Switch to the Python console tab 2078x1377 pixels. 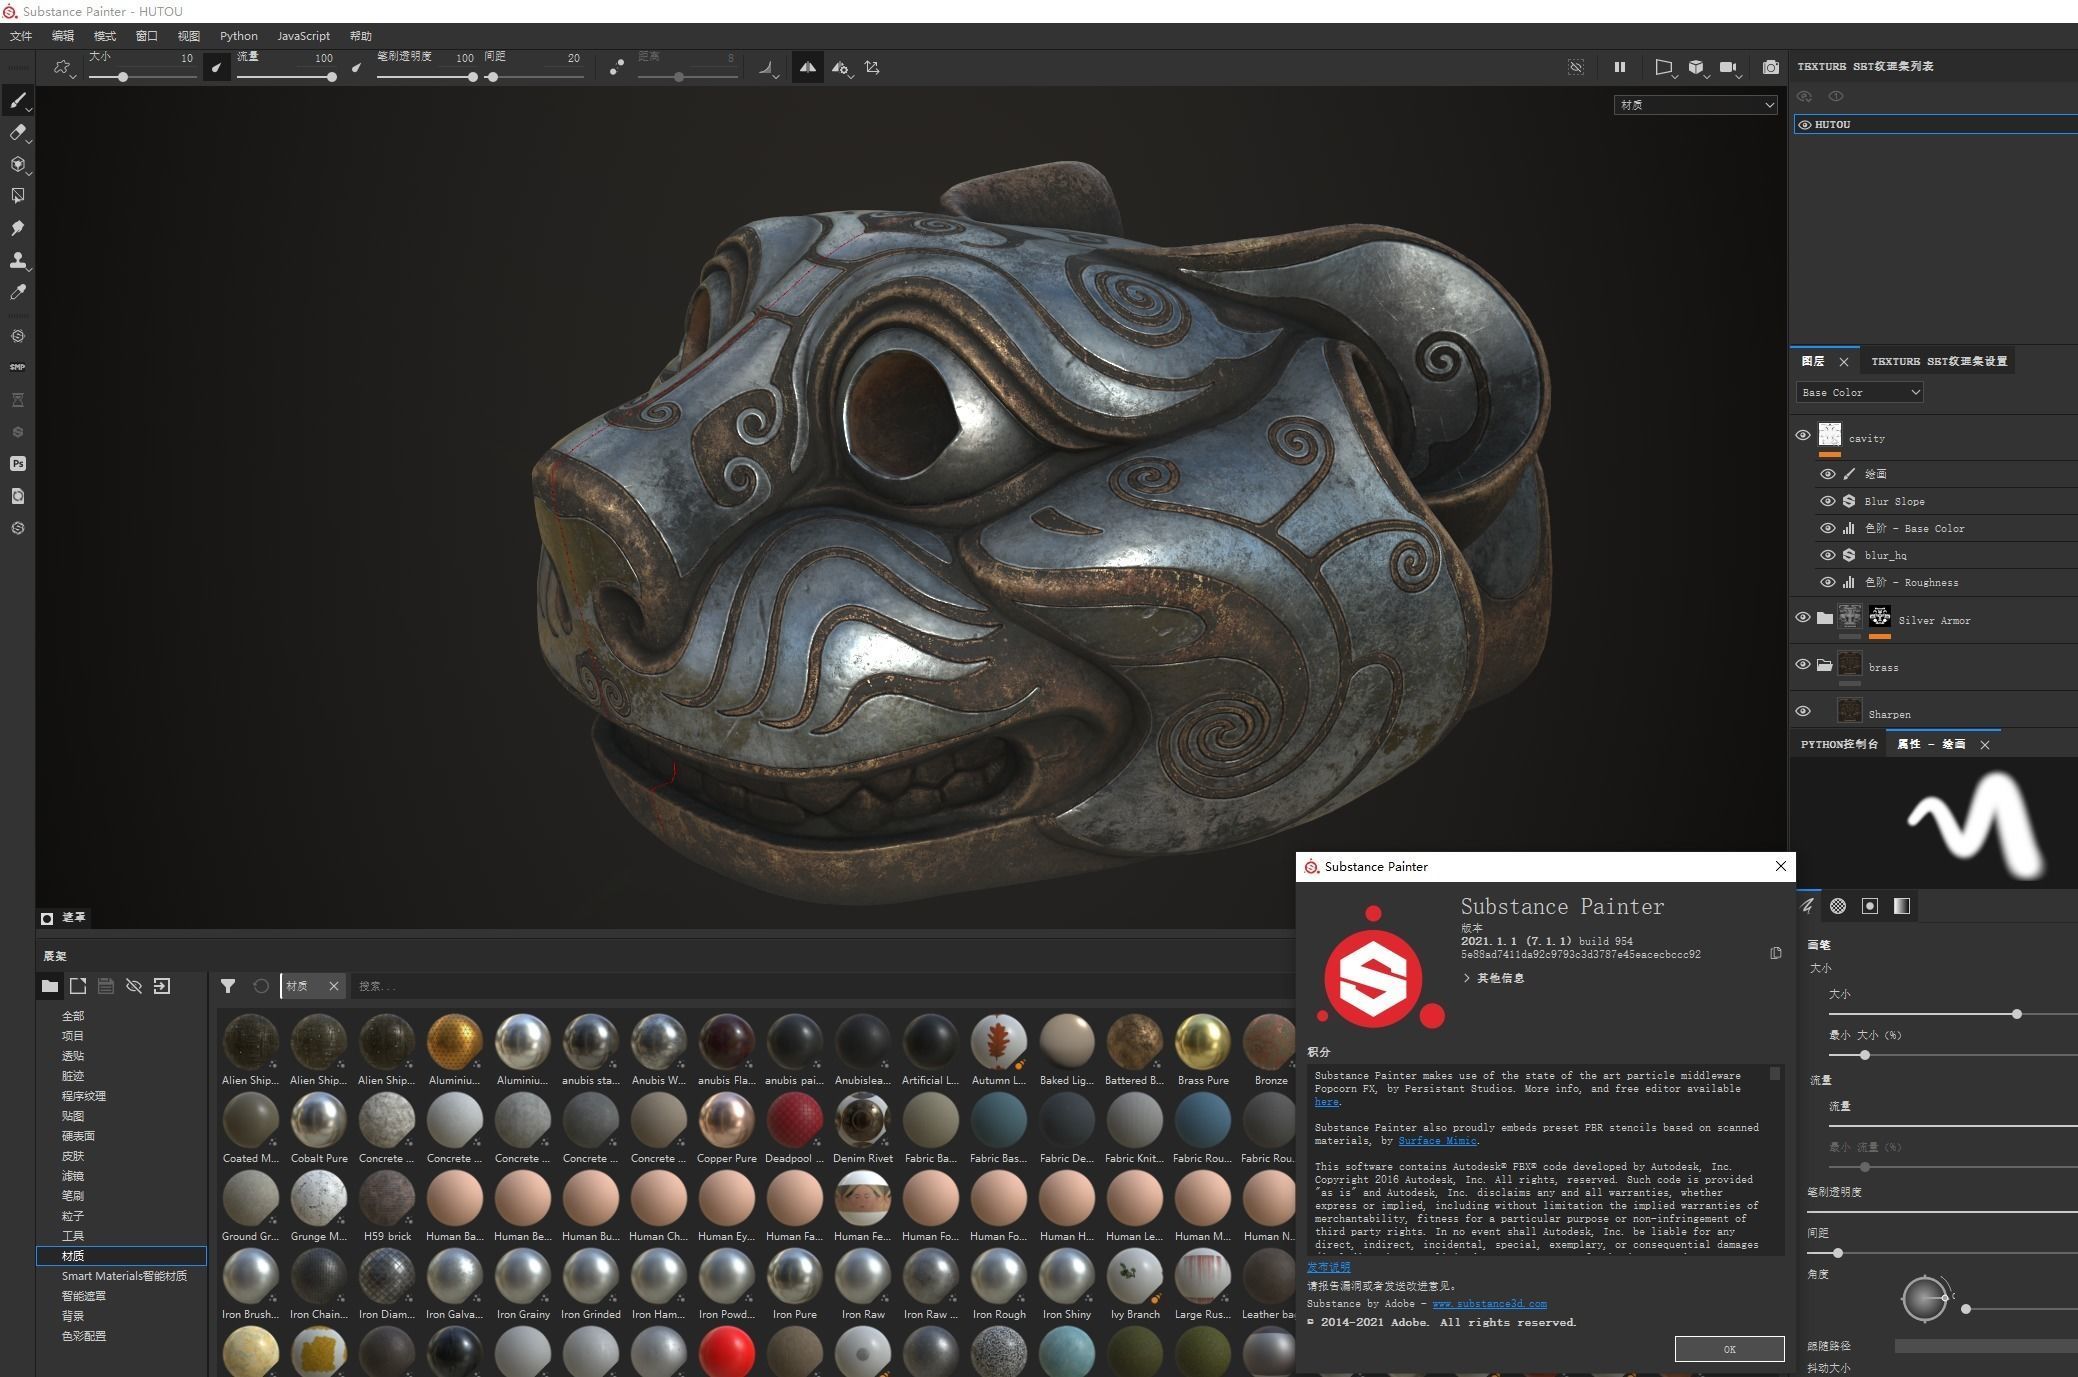point(1838,744)
